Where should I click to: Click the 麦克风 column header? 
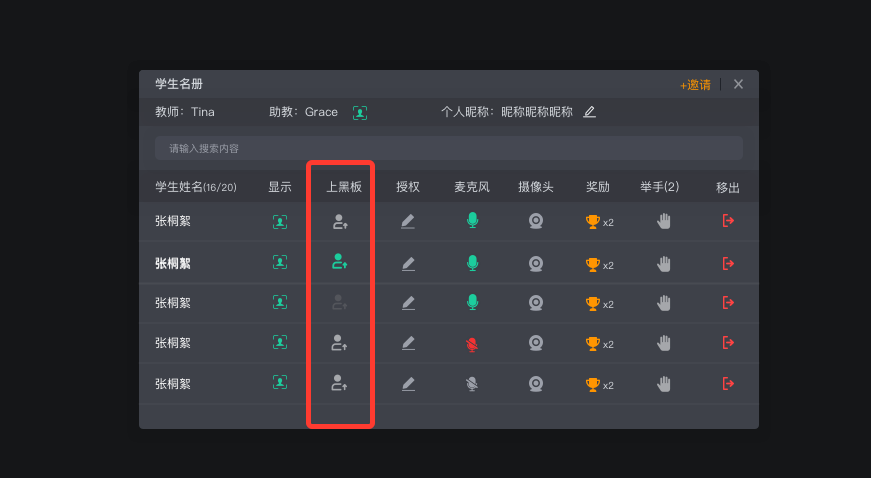click(x=472, y=187)
